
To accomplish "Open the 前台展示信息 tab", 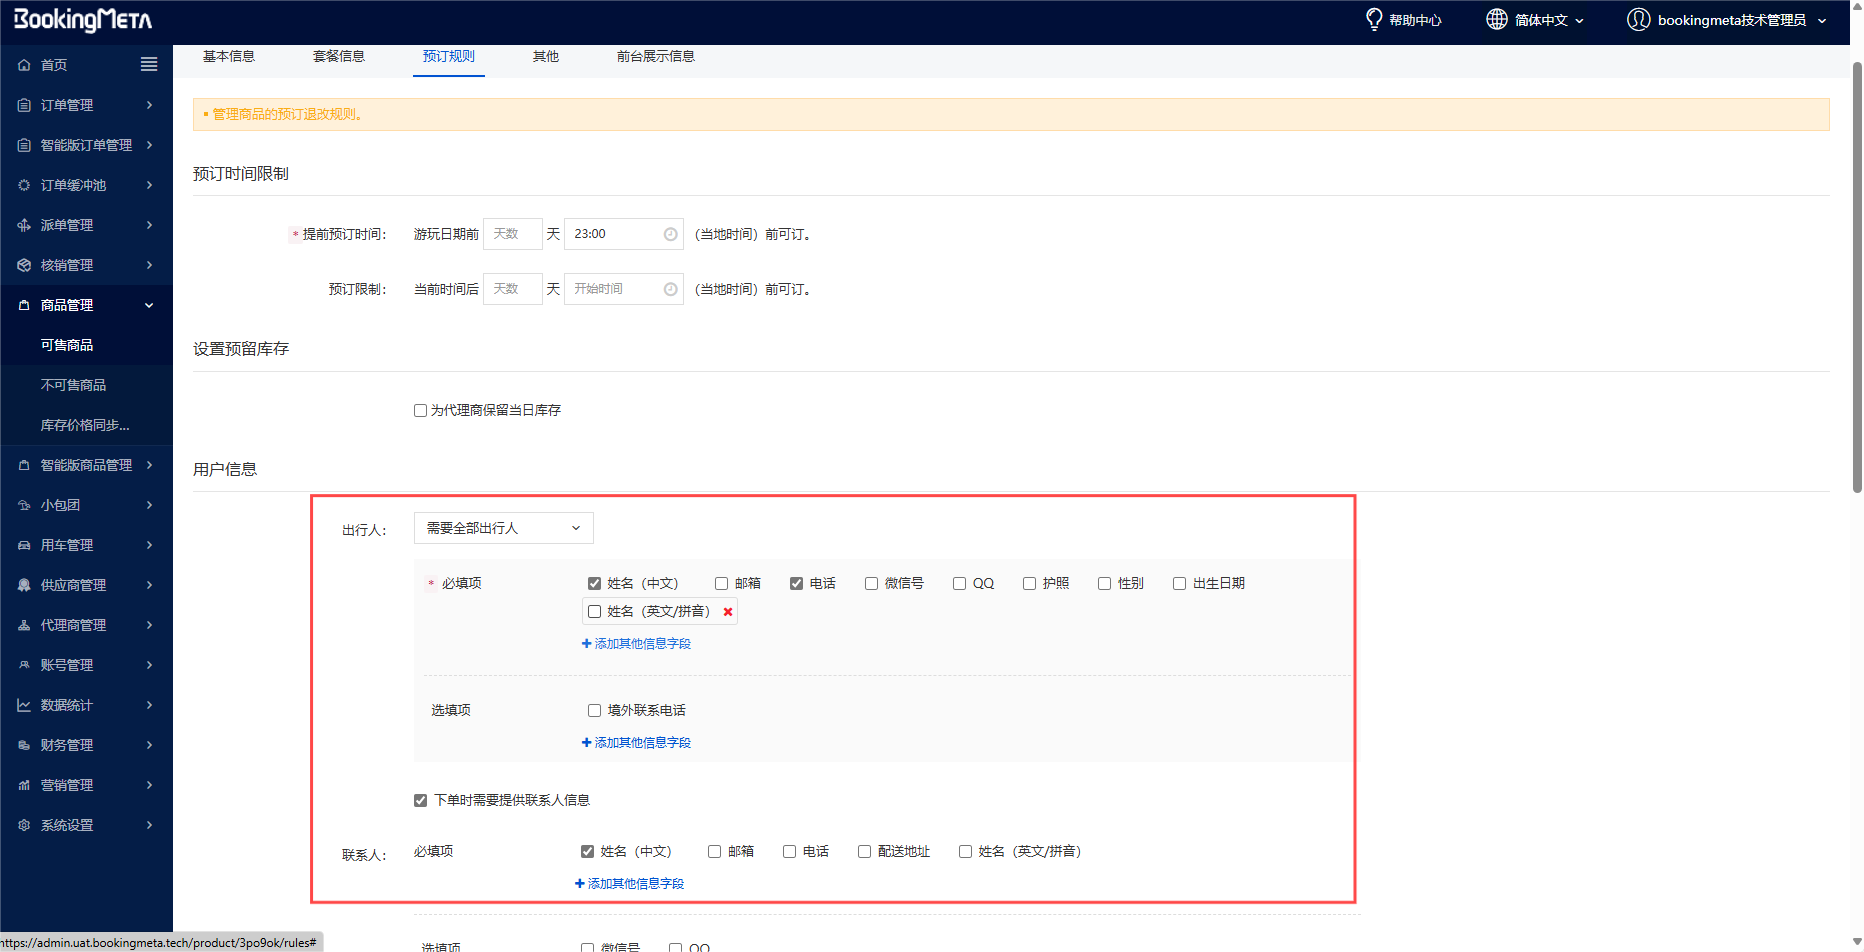I will tap(656, 57).
